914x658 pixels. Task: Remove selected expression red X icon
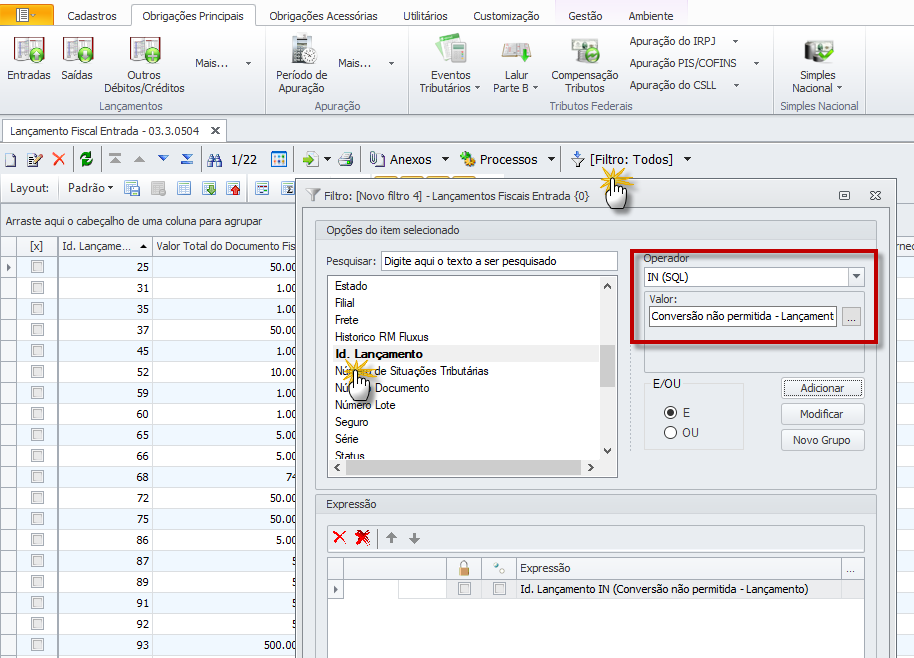(x=339, y=537)
